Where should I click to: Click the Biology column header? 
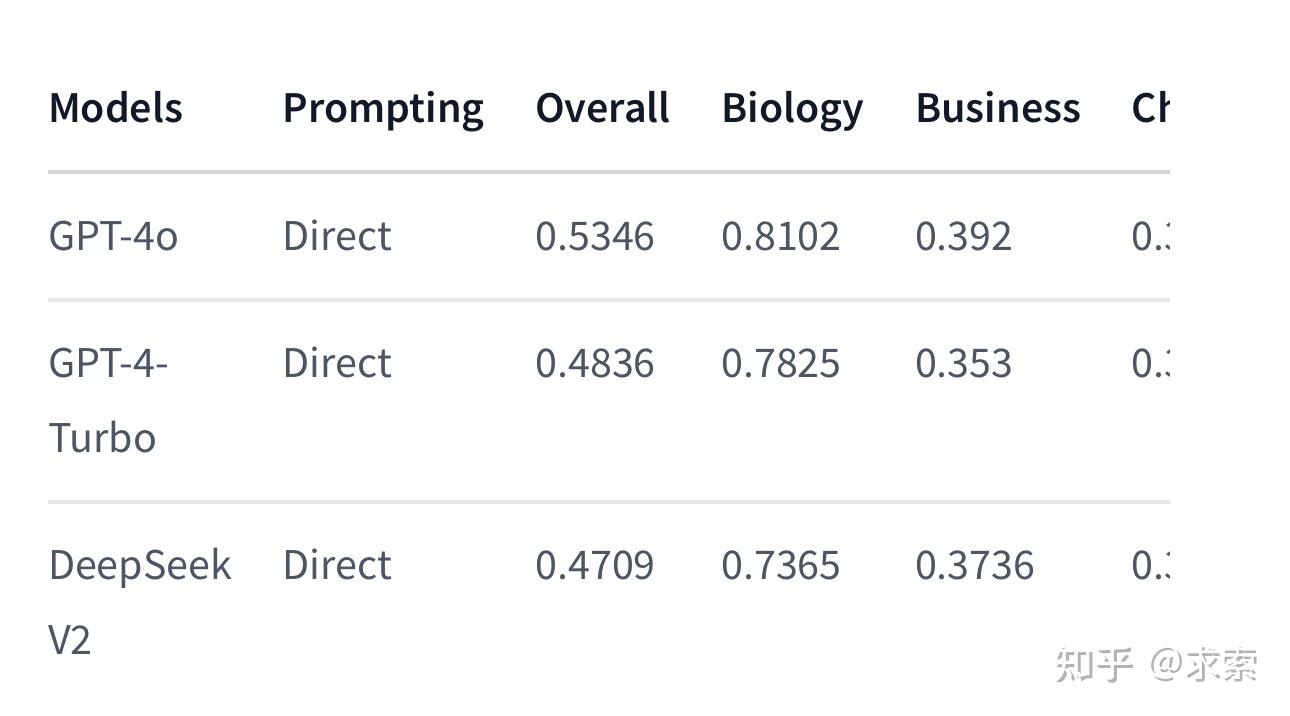tap(792, 108)
